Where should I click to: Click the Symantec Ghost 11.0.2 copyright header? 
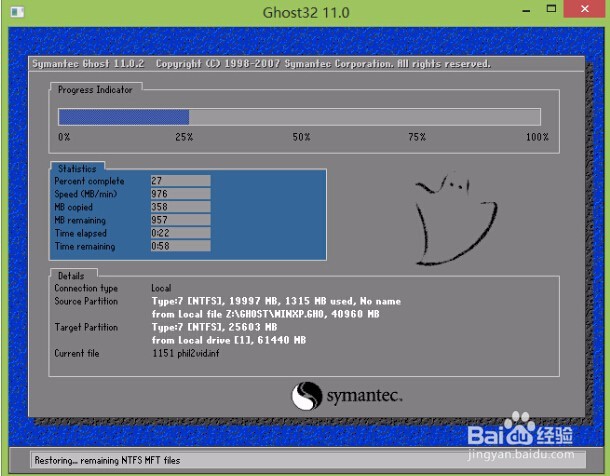point(261,64)
